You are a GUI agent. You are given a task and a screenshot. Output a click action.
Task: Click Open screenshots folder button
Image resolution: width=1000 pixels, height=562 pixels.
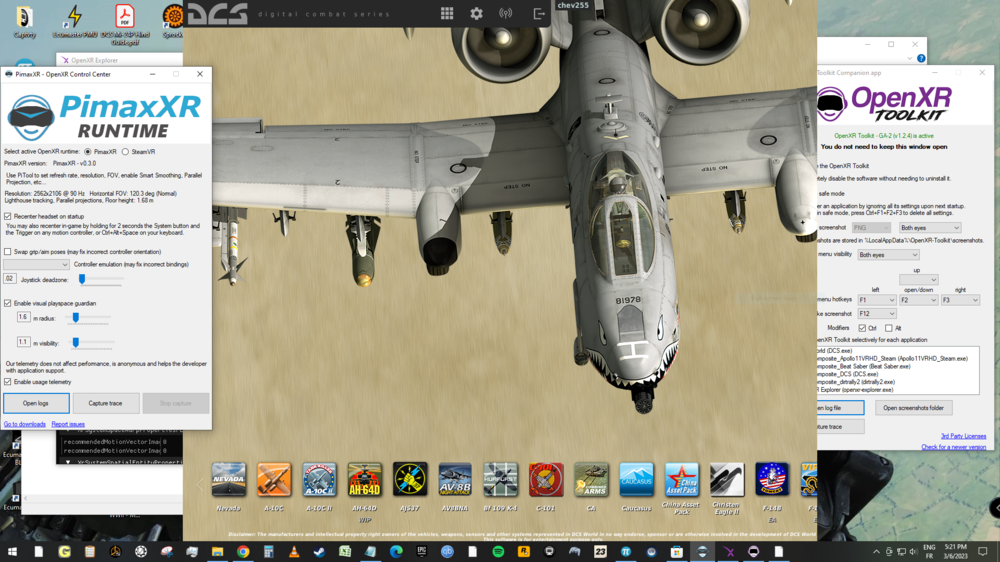(x=913, y=408)
